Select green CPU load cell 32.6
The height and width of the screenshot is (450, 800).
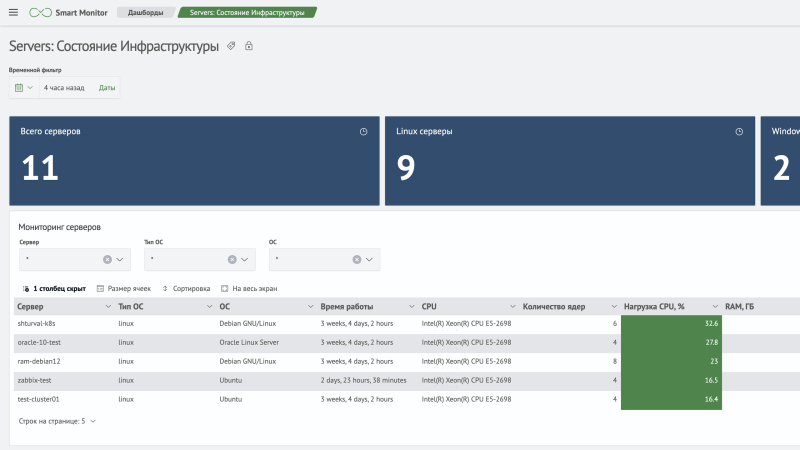pos(671,323)
